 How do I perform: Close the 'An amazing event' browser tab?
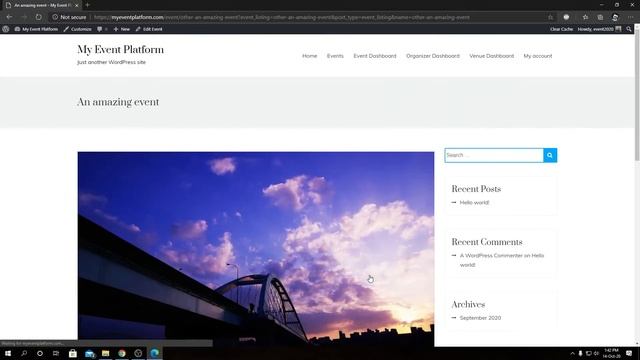[76, 5]
